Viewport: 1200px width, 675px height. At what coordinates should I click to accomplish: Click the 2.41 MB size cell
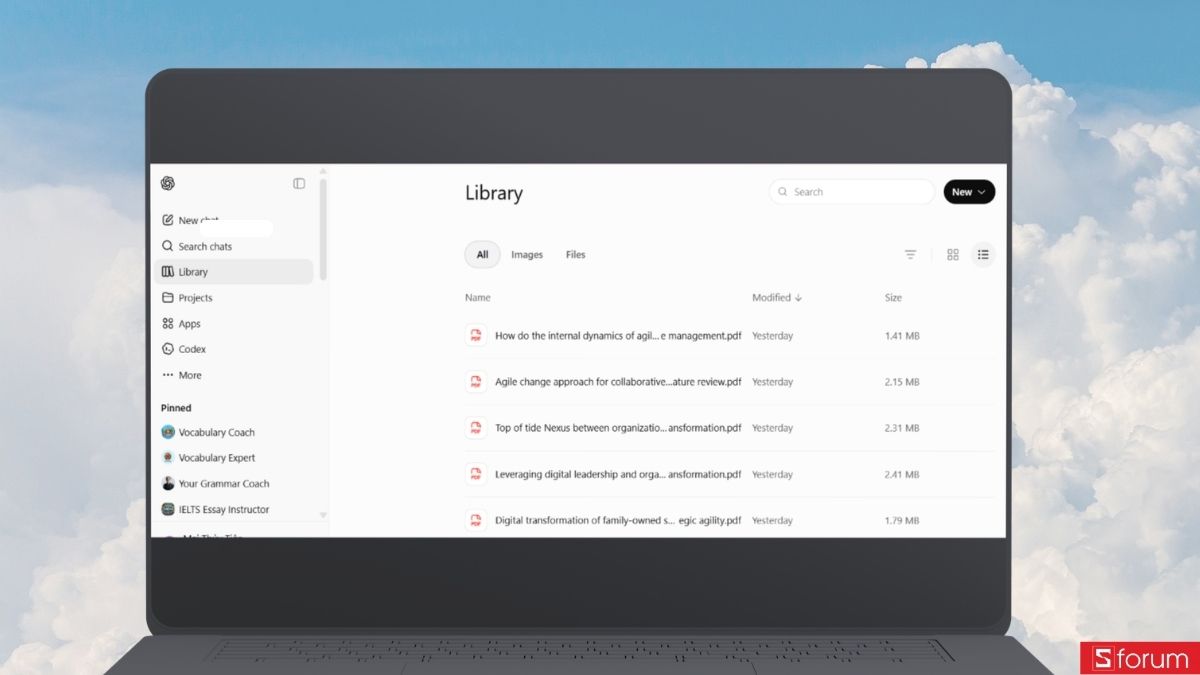(x=902, y=474)
